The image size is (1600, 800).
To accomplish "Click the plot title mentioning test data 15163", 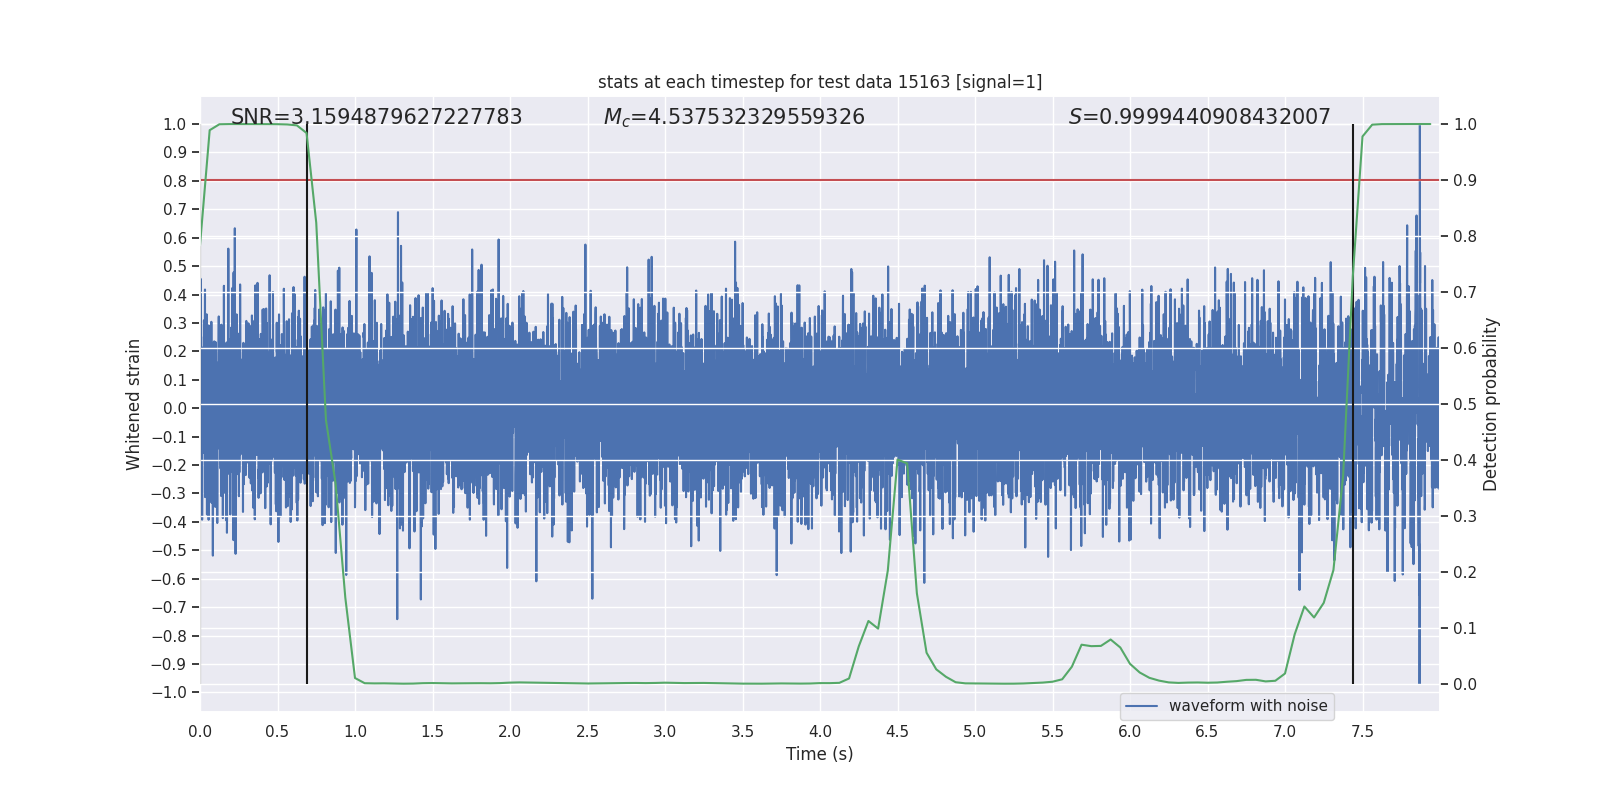I will [x=819, y=82].
